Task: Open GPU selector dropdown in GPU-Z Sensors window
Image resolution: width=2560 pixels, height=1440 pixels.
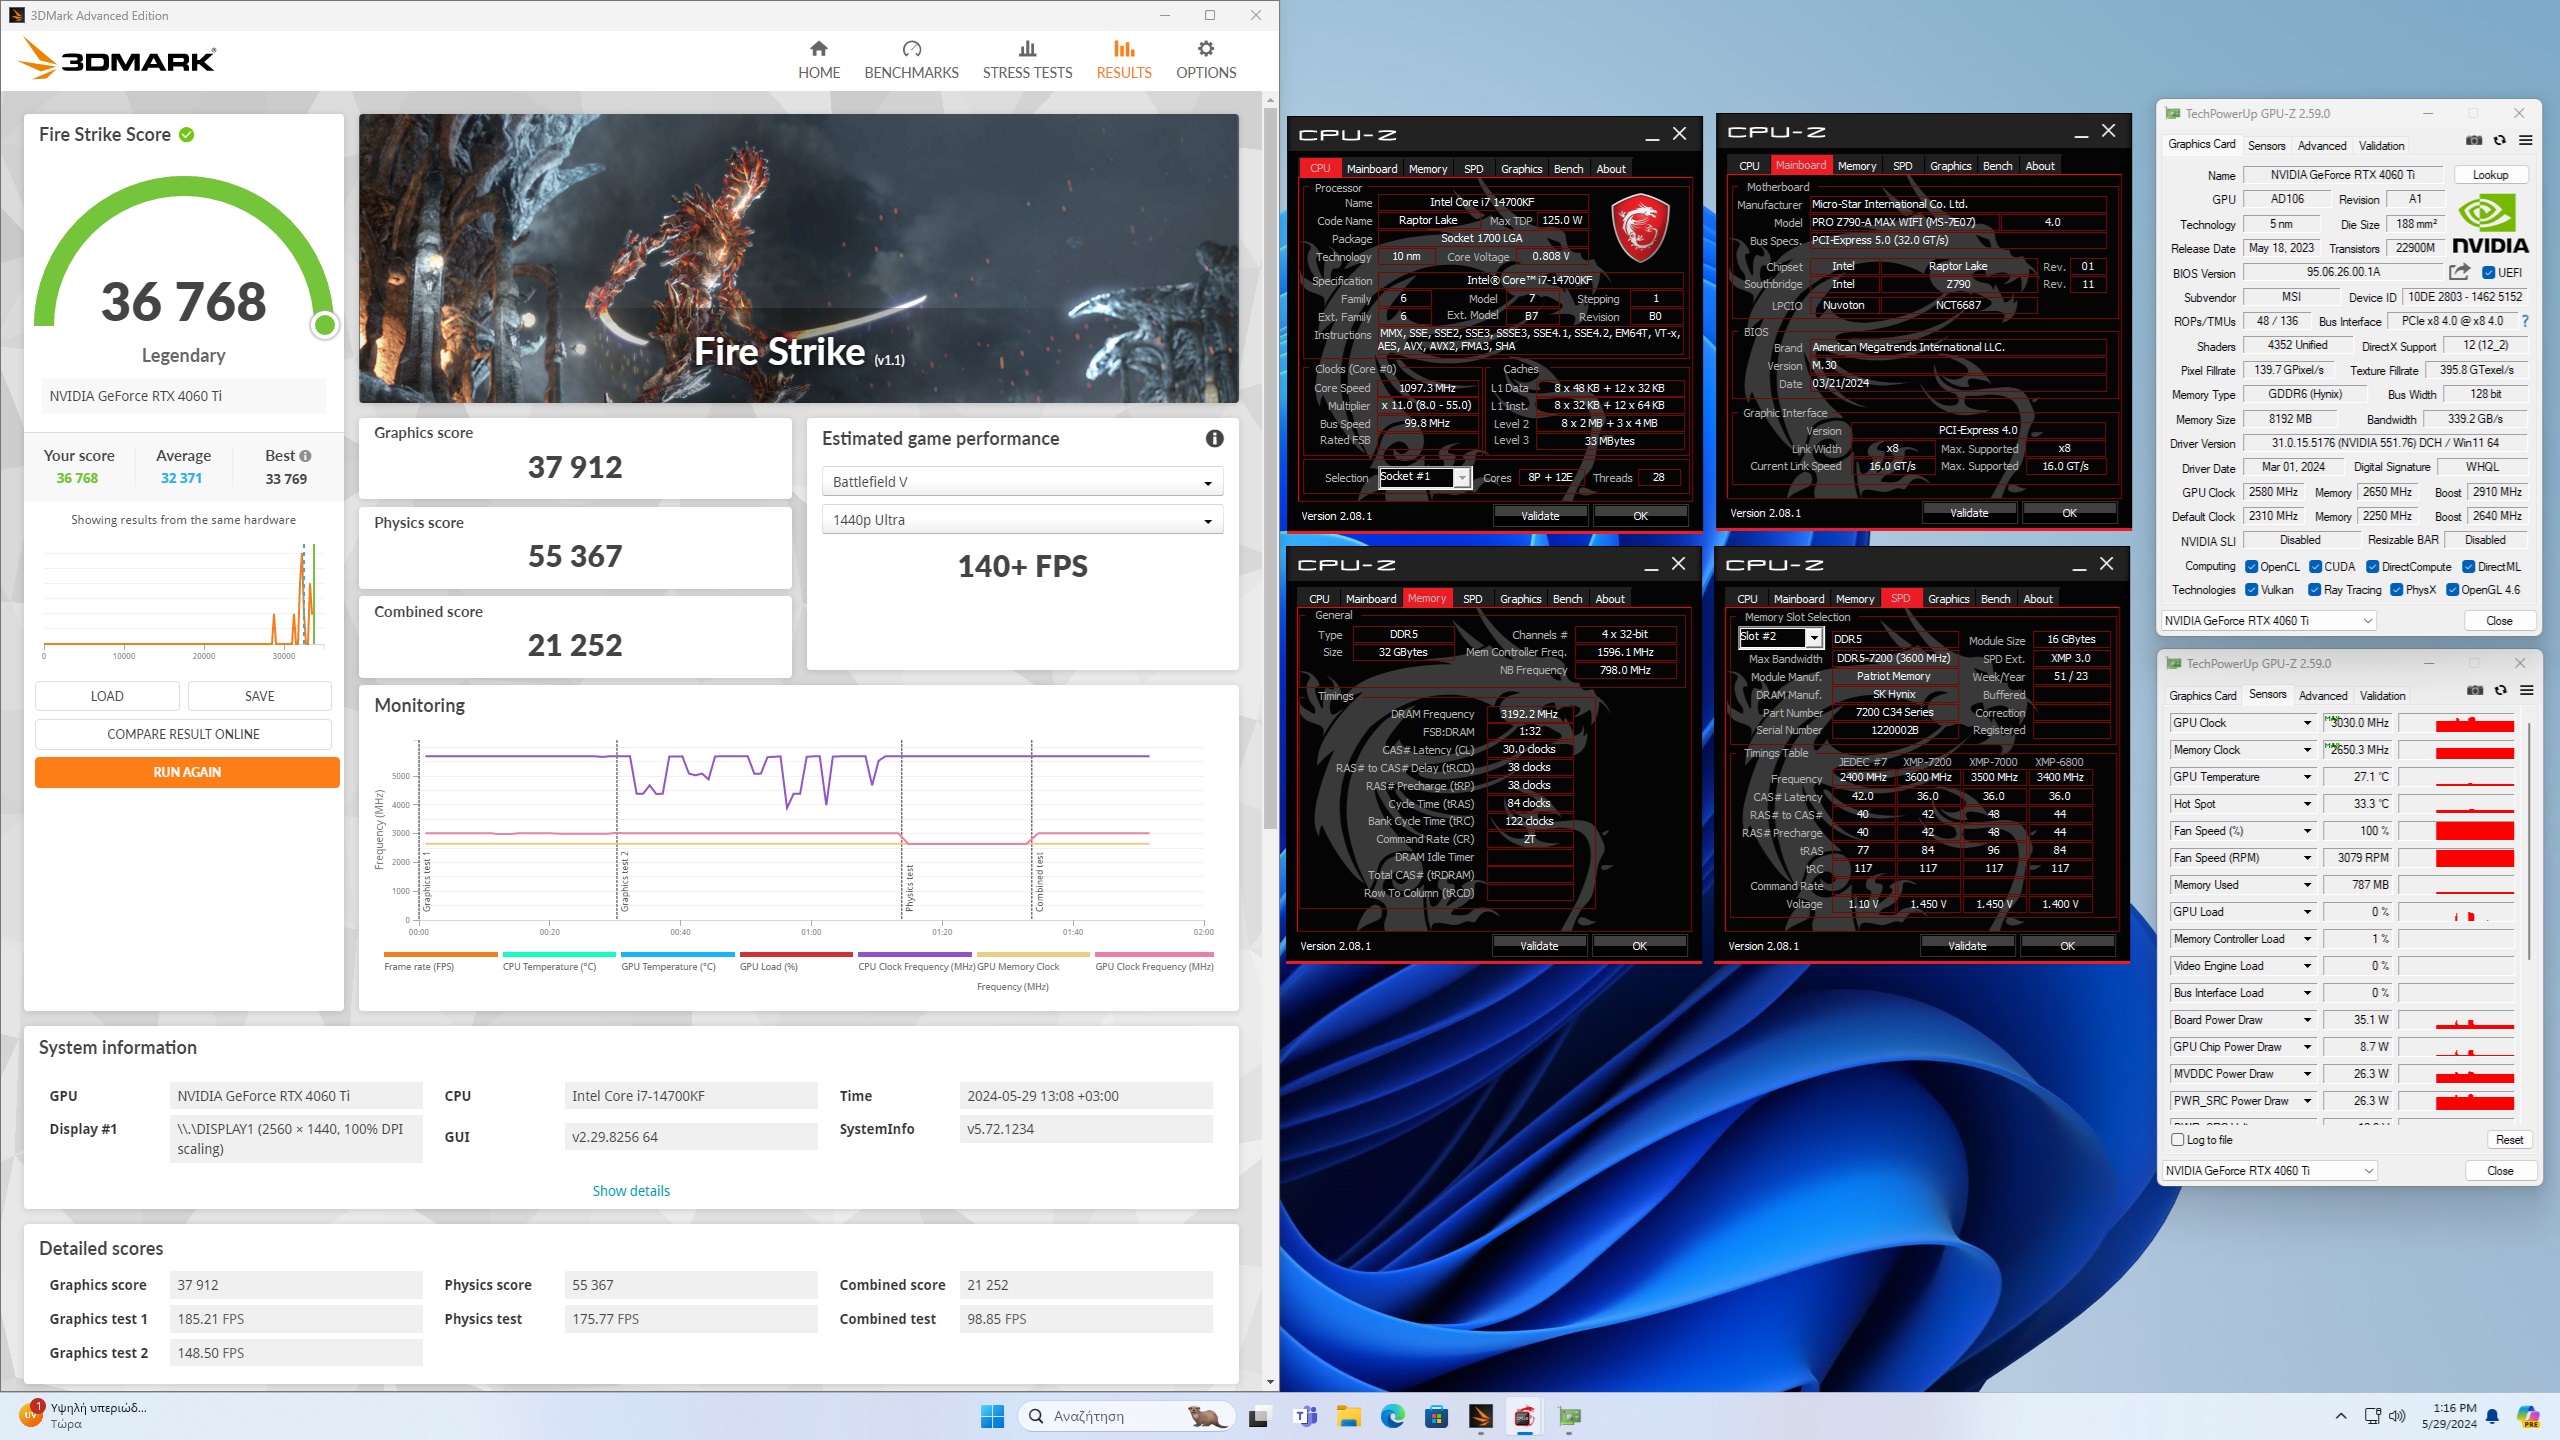Action: click(x=2269, y=1171)
